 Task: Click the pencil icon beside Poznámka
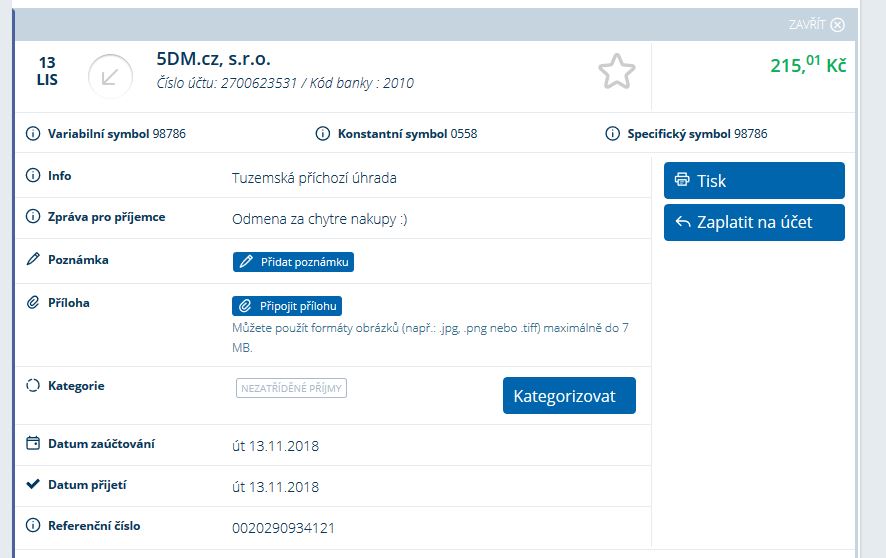tap(33, 260)
